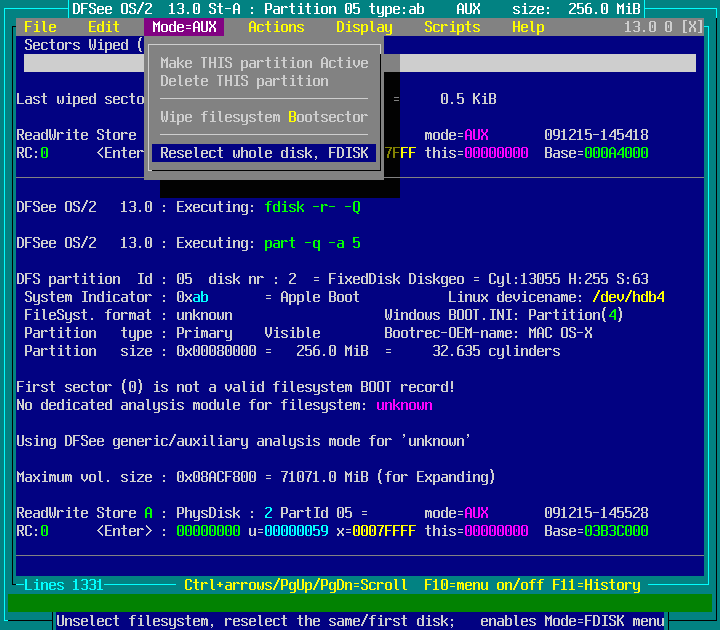Click the Lines 1331 indicator

tap(64, 585)
